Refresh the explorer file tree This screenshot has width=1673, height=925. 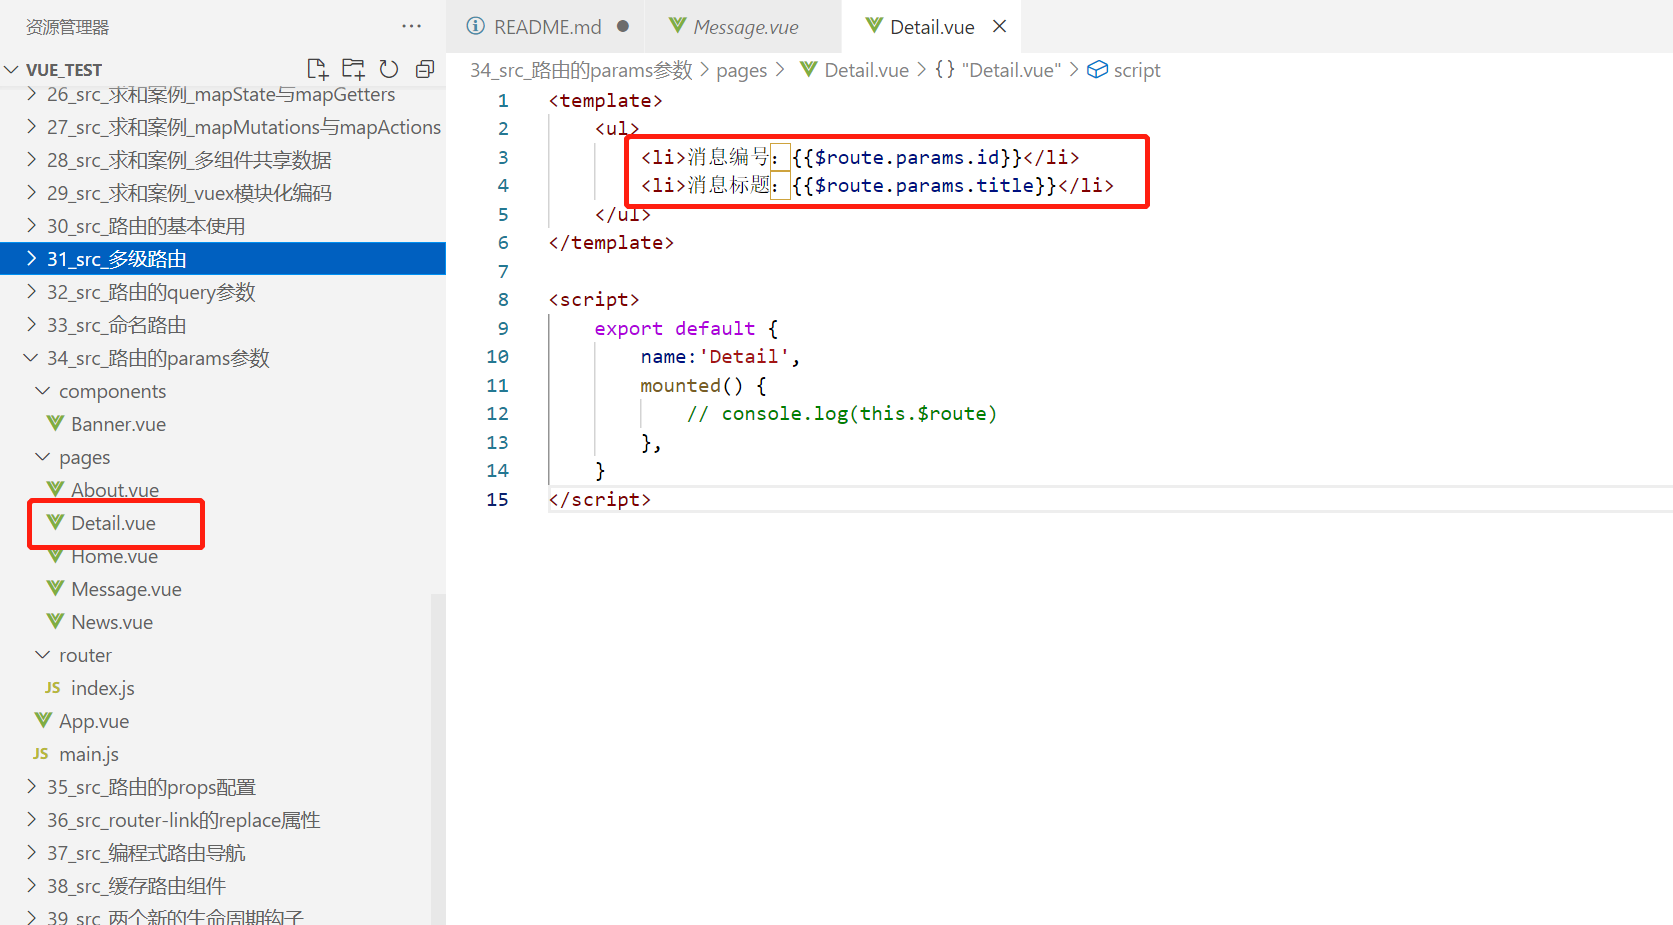(x=389, y=69)
